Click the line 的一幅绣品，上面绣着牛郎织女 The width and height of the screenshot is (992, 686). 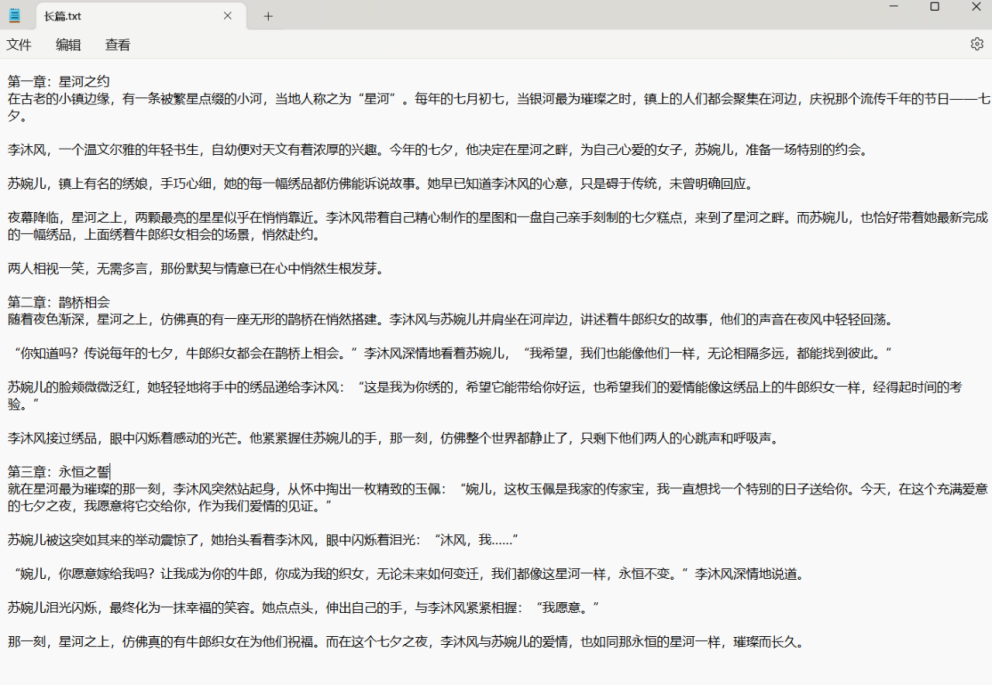click(164, 235)
